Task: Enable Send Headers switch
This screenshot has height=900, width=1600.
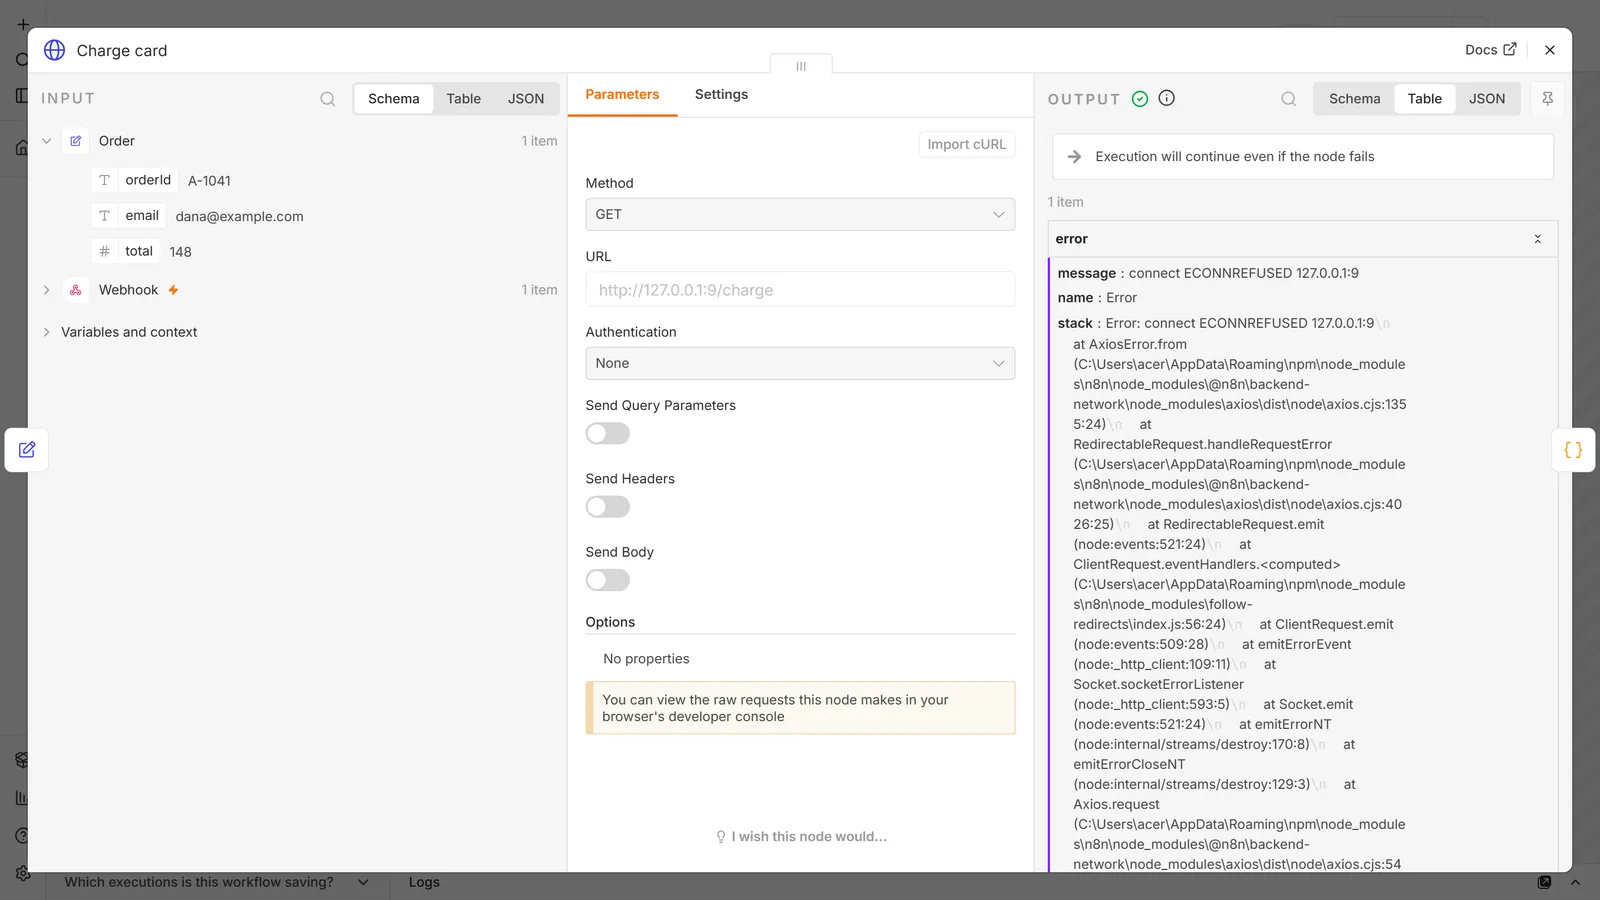Action: [x=608, y=506]
